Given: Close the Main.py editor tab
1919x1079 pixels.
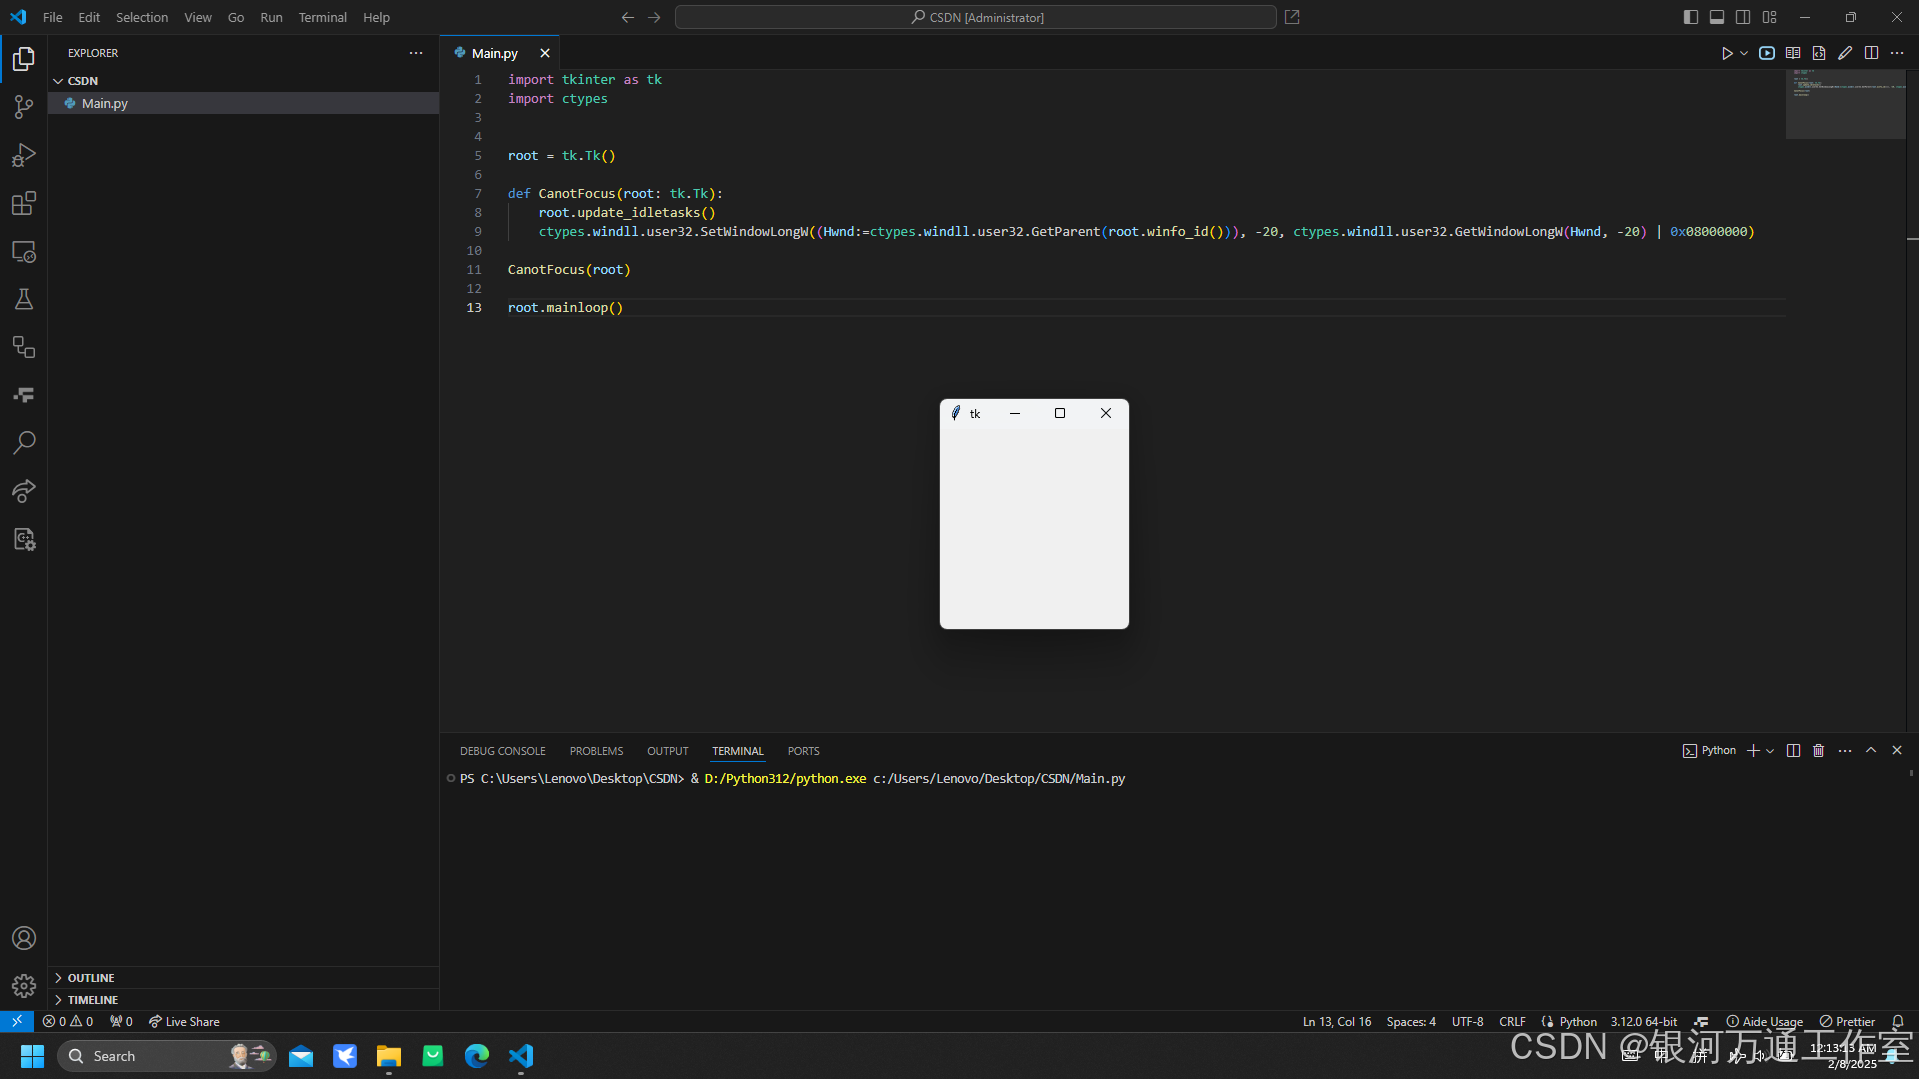Looking at the screenshot, I should point(545,53).
